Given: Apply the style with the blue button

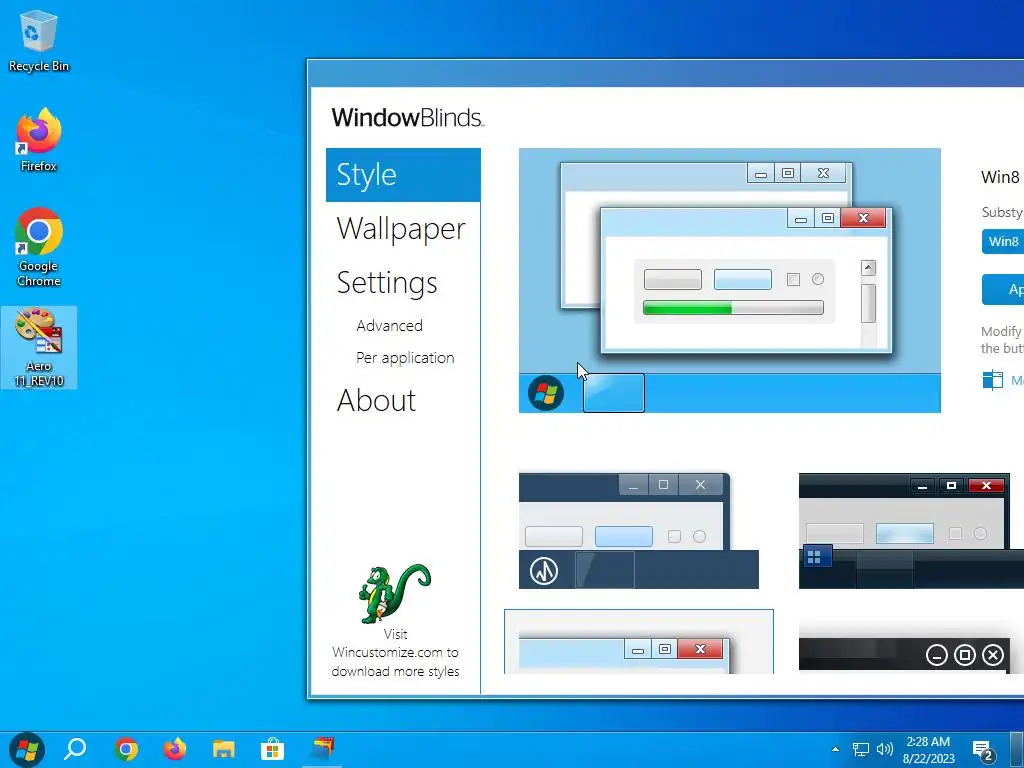Looking at the screenshot, I should [1003, 289].
